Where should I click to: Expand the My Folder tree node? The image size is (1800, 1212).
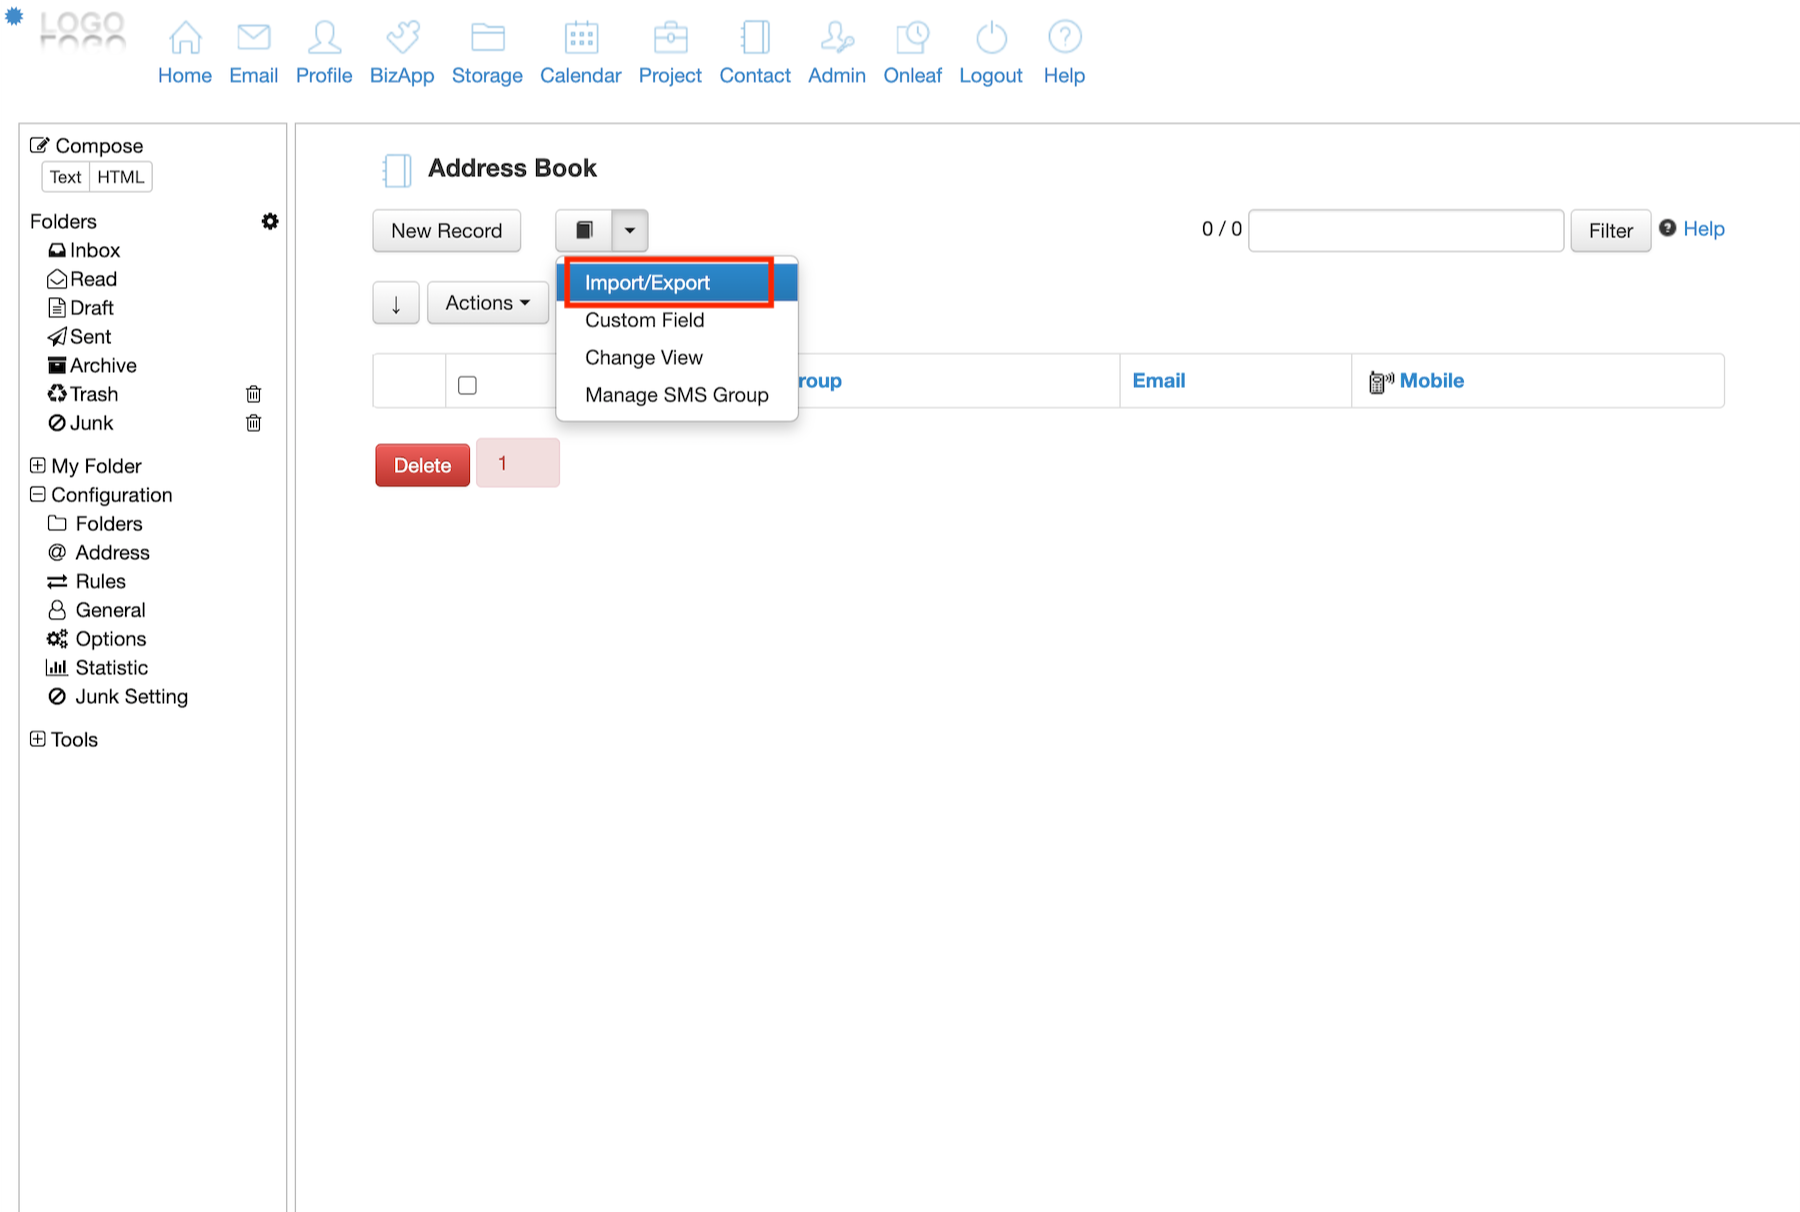tap(38, 465)
